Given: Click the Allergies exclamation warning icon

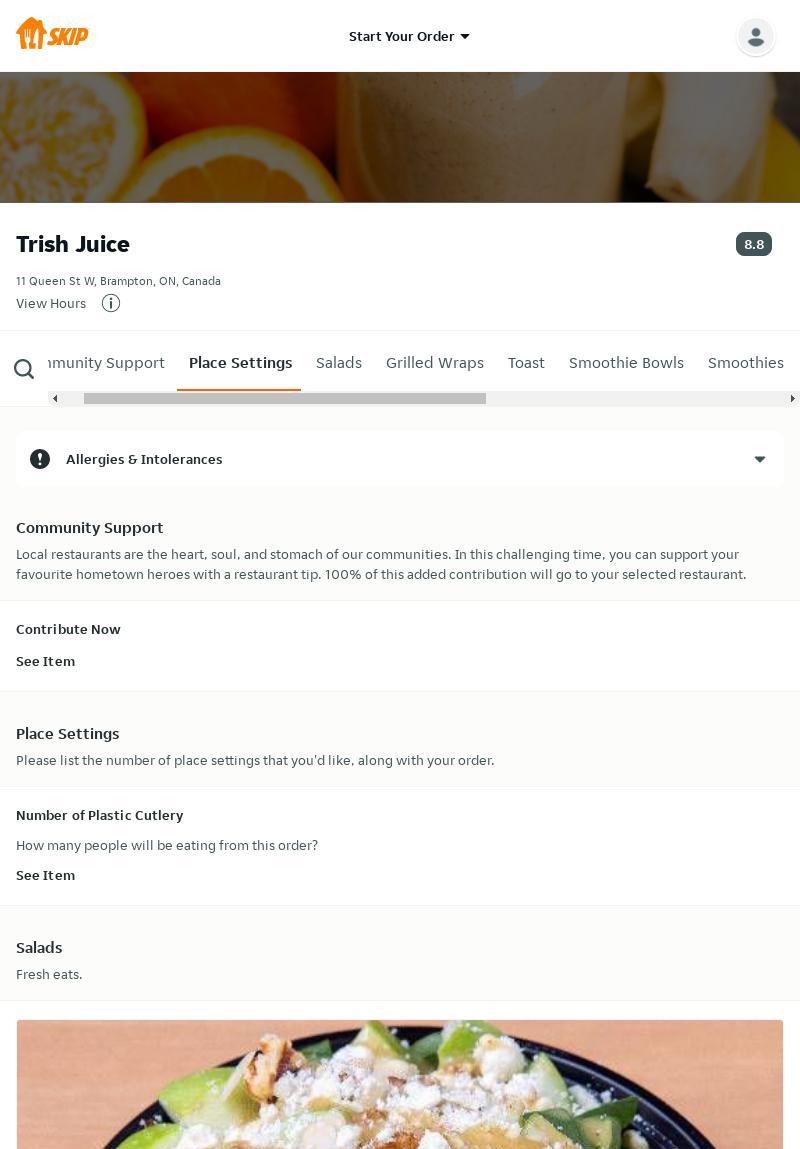Looking at the screenshot, I should click(x=40, y=459).
